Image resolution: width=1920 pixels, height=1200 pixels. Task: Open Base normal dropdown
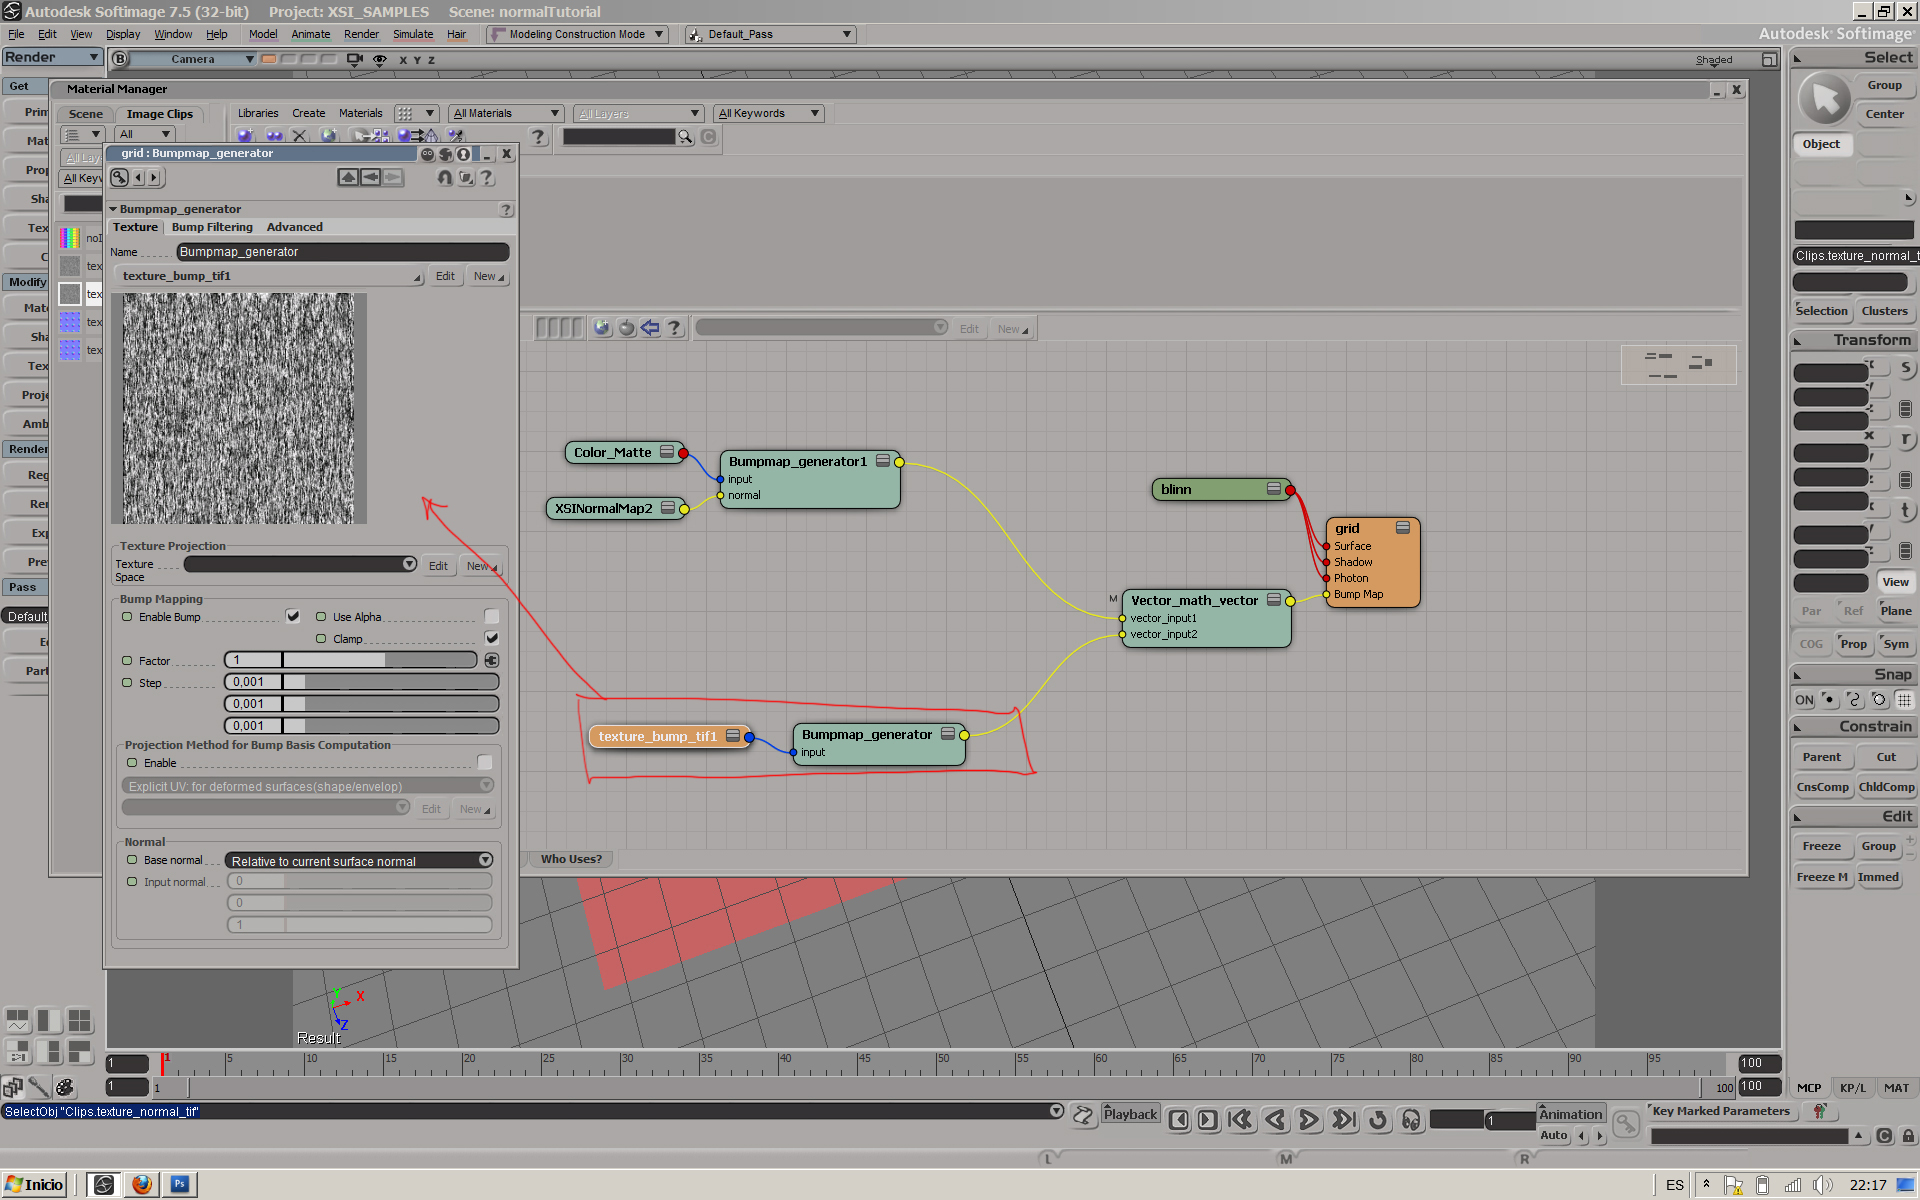tap(359, 860)
